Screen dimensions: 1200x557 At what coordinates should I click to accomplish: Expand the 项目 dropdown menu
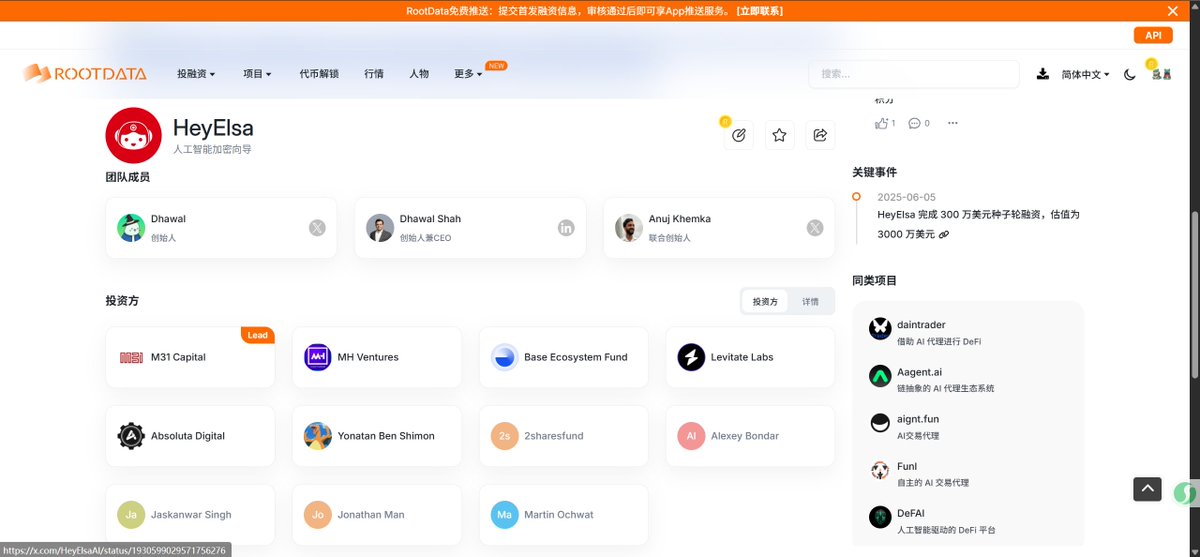pyautogui.click(x=257, y=74)
